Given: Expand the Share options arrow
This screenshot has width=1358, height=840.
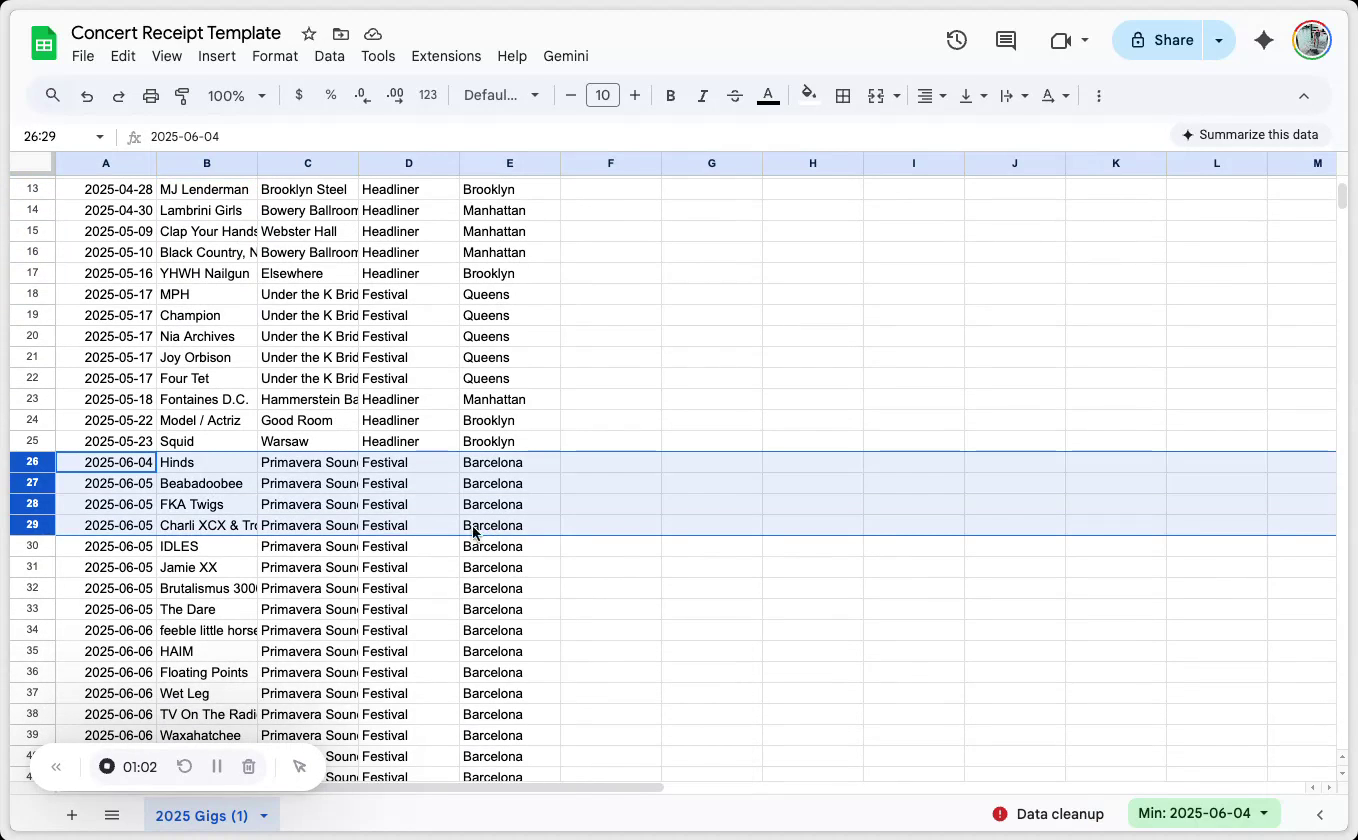Looking at the screenshot, I should [x=1219, y=40].
